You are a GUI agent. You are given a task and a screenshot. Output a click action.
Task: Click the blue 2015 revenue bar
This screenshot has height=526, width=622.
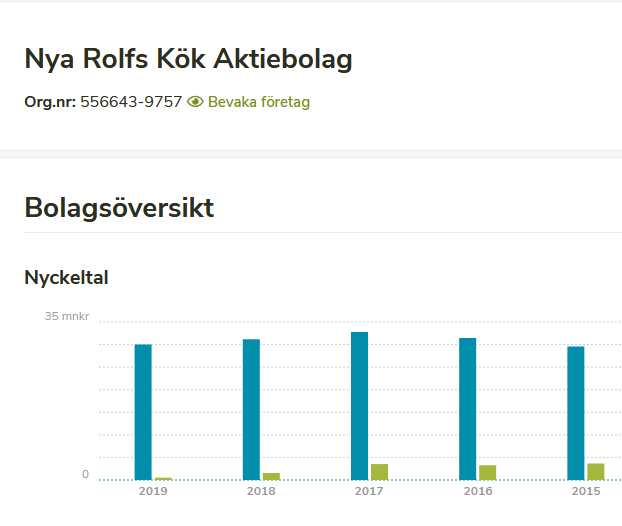[x=576, y=413]
